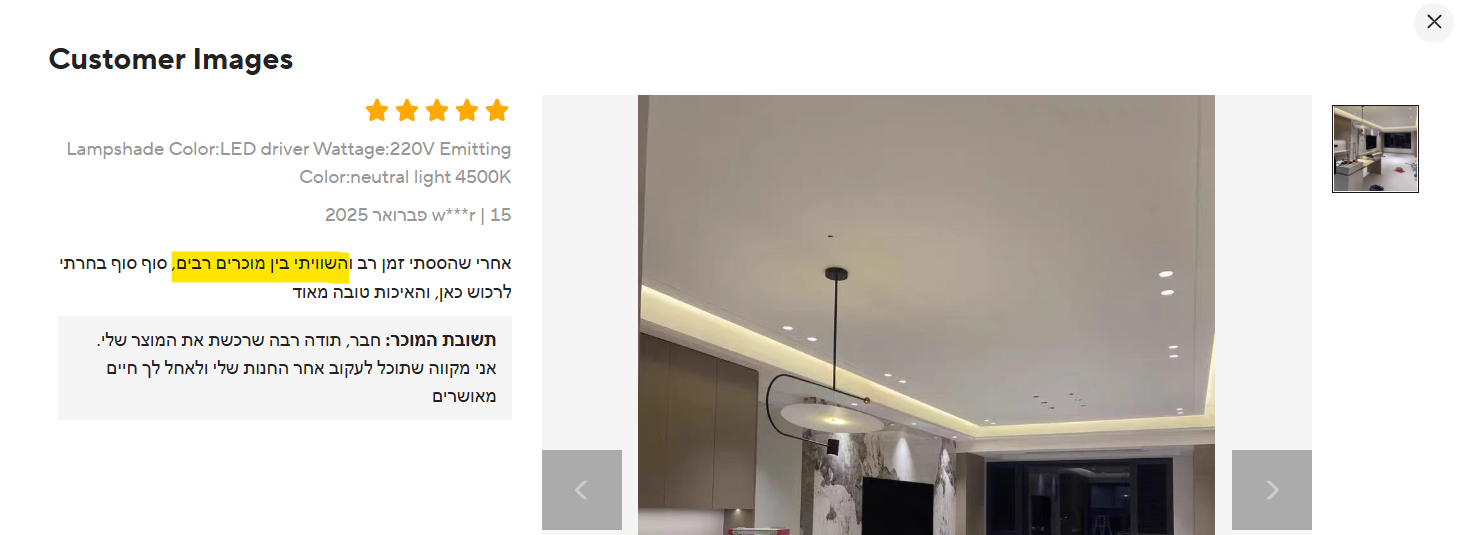
Task: Click the television in the photo
Action: 898,505
